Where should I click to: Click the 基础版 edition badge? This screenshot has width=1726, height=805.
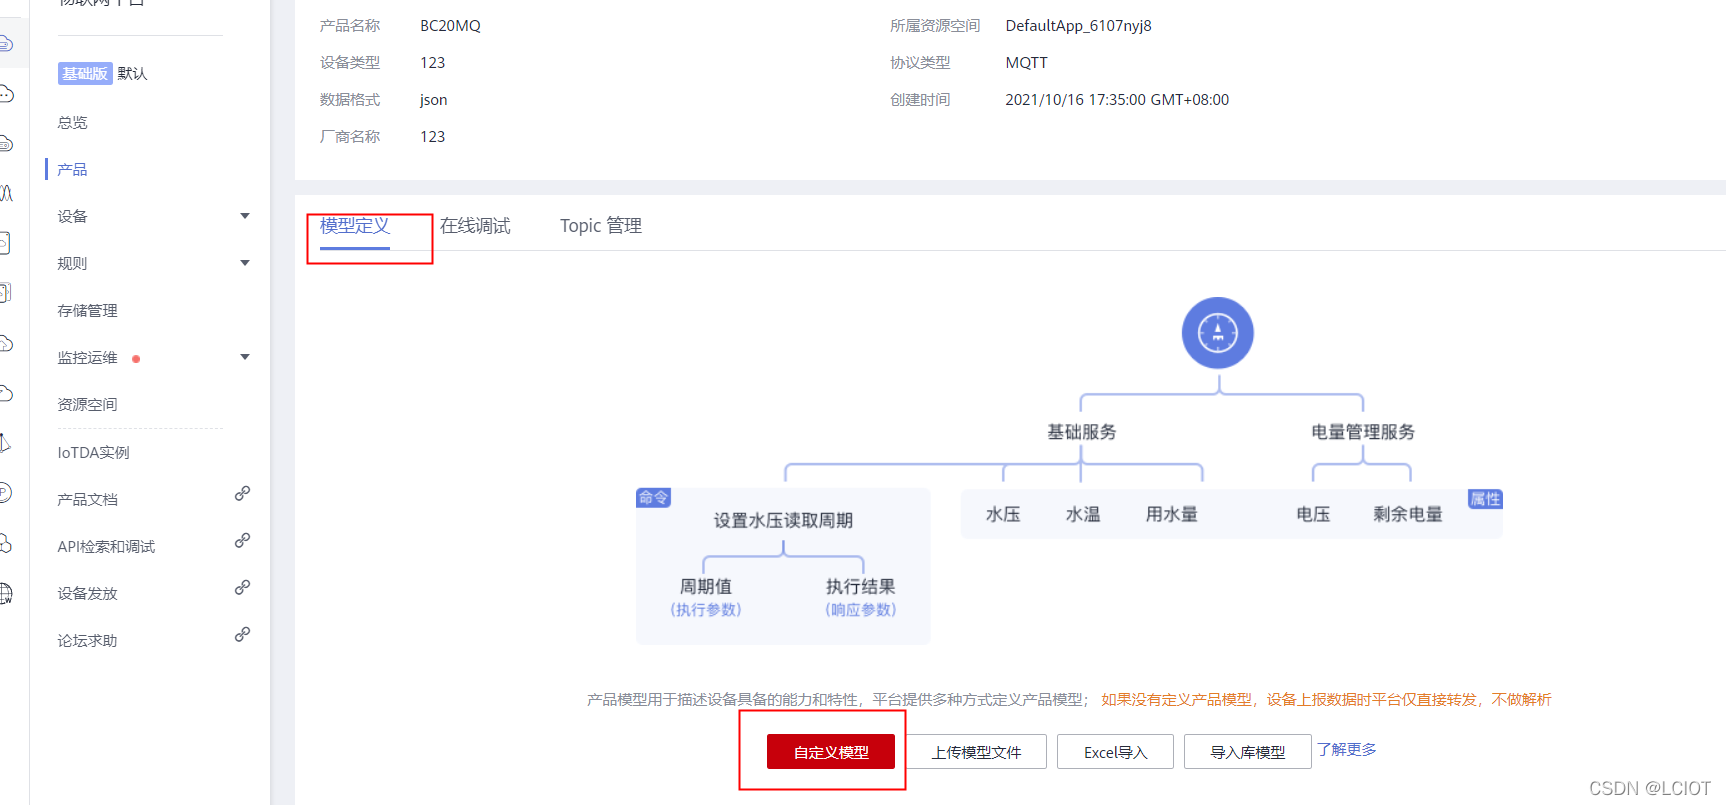(85, 73)
